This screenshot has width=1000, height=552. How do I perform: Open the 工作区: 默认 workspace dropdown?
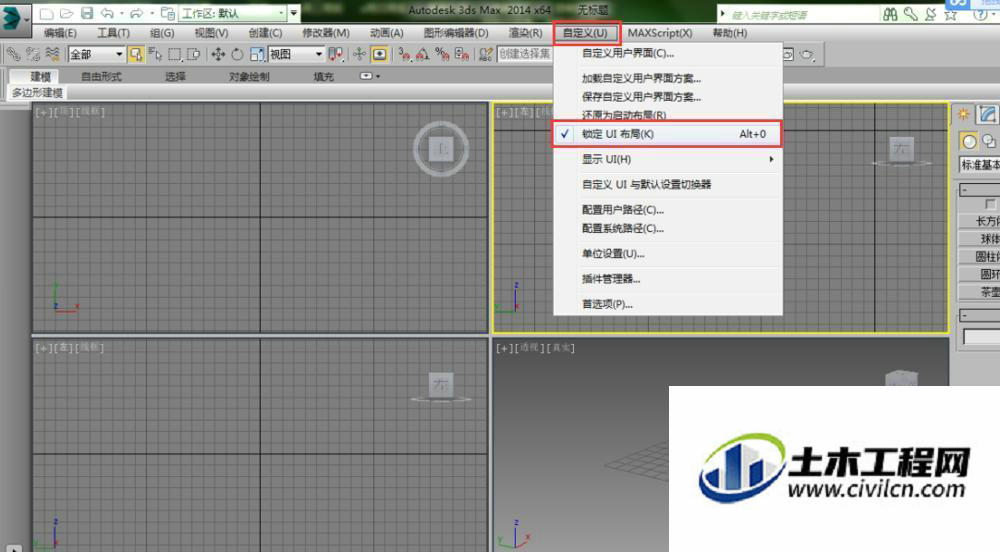pyautogui.click(x=233, y=13)
